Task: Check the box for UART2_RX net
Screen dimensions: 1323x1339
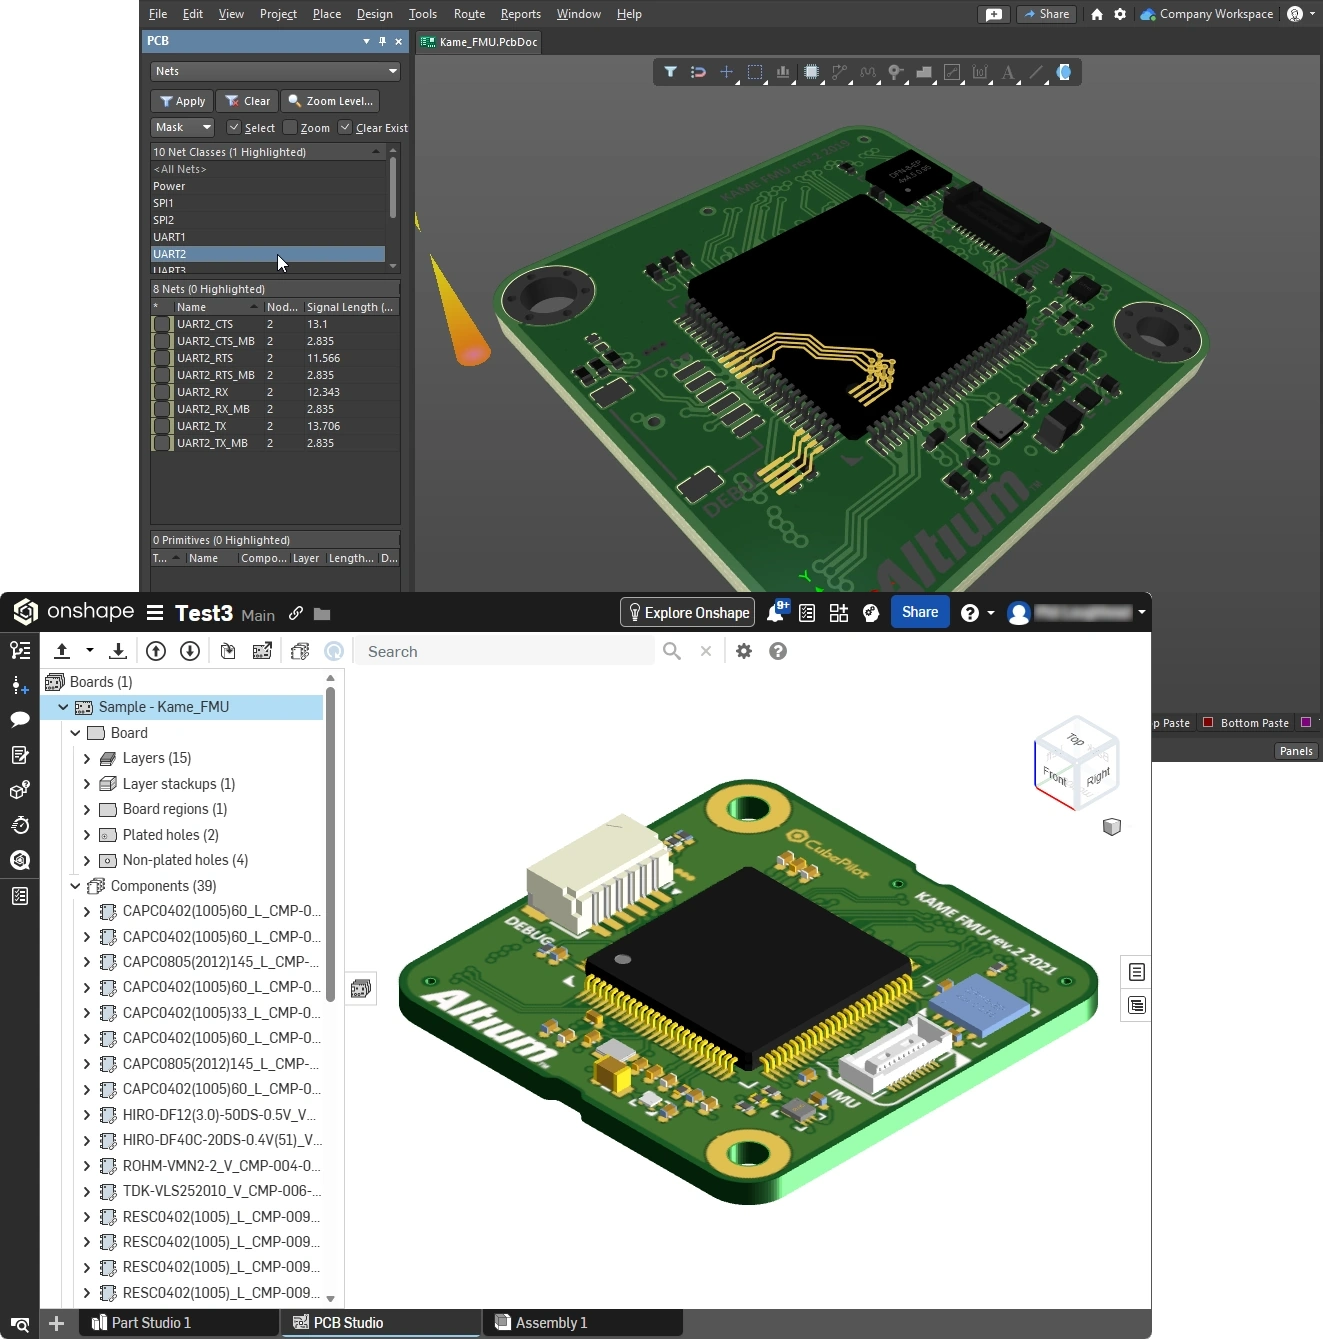Action: click(162, 392)
